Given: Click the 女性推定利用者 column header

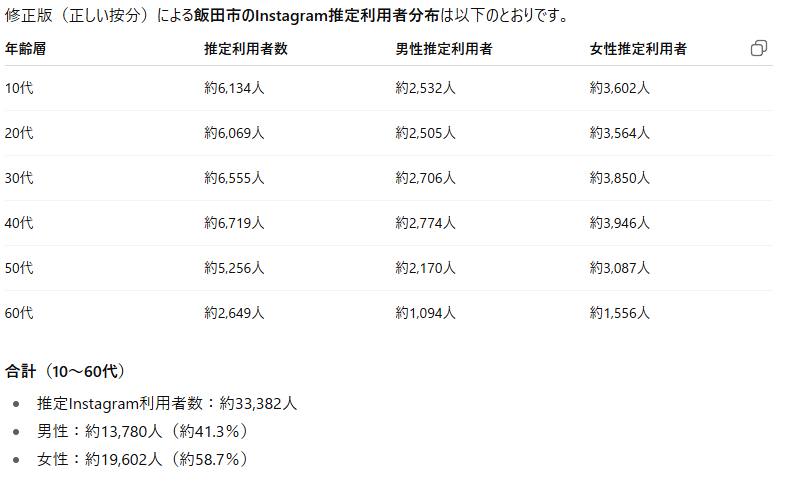Looking at the screenshot, I should tap(637, 49).
